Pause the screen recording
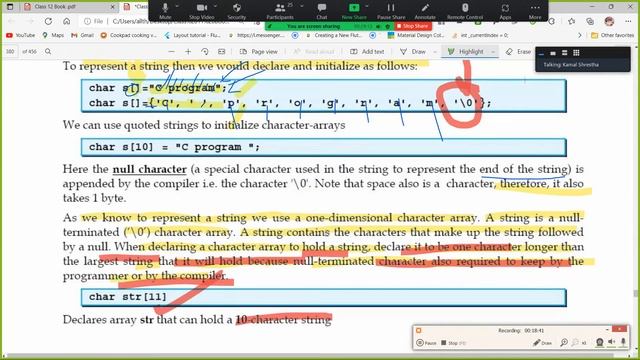Viewport: 640px width, 360px height. point(426,343)
